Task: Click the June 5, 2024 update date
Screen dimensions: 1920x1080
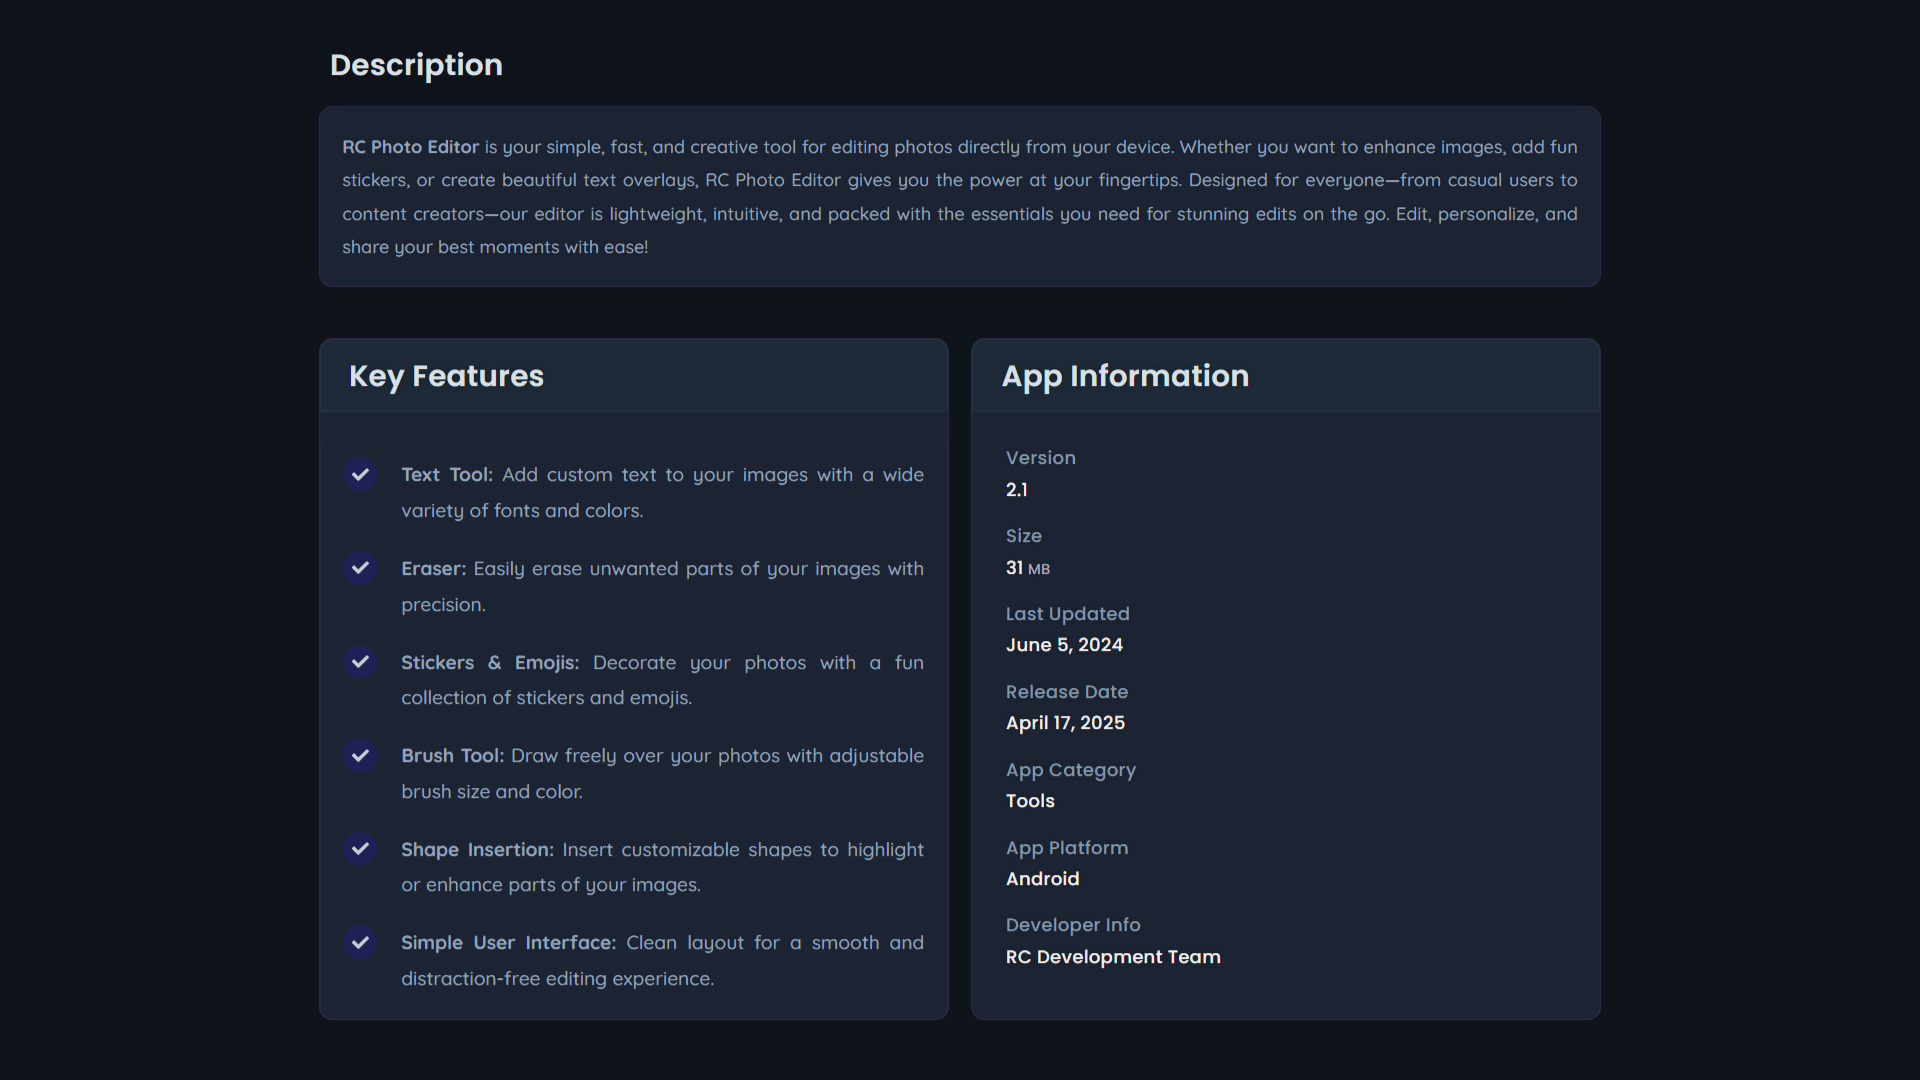Action: click(1064, 645)
